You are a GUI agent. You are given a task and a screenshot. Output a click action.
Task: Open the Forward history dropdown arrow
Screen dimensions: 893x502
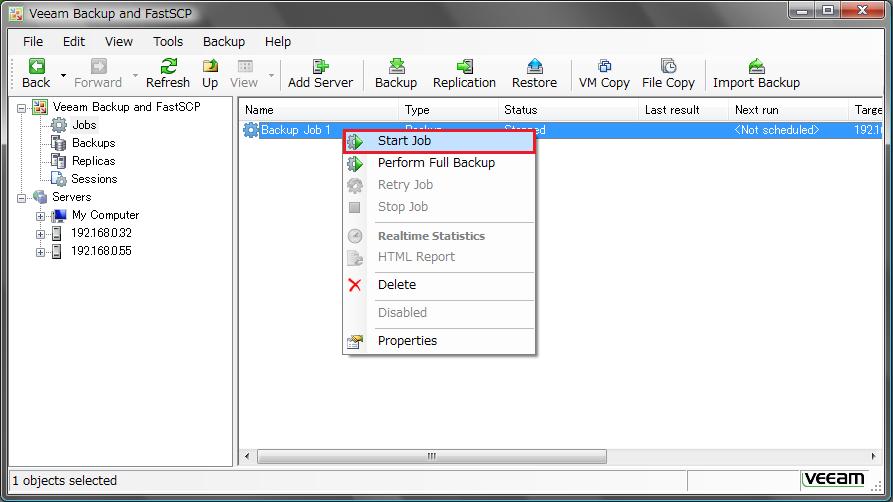click(135, 75)
